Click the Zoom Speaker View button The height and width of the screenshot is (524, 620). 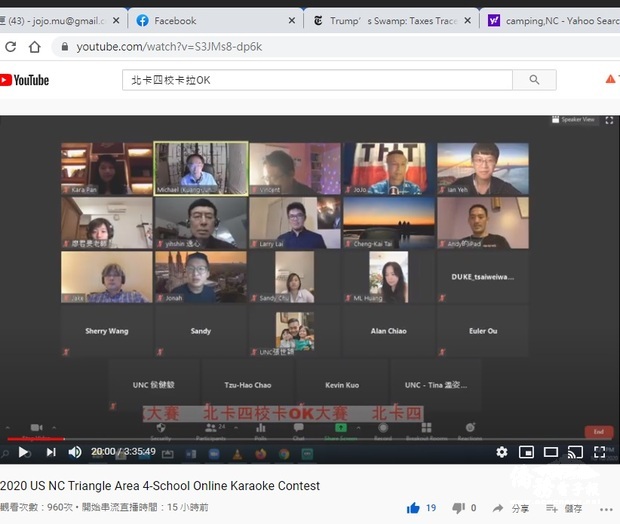coord(573,119)
